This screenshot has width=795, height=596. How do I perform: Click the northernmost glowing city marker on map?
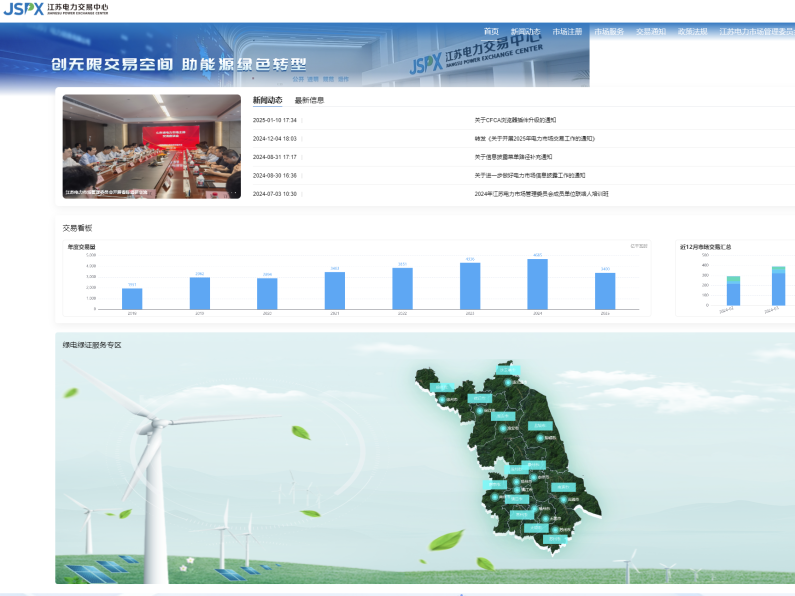click(x=509, y=382)
